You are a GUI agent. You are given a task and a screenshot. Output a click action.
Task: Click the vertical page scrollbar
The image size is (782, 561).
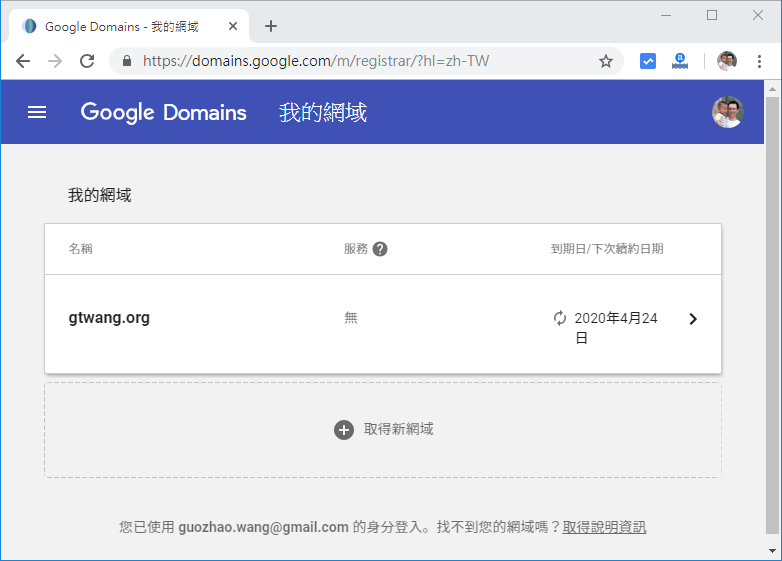[x=772, y=314]
